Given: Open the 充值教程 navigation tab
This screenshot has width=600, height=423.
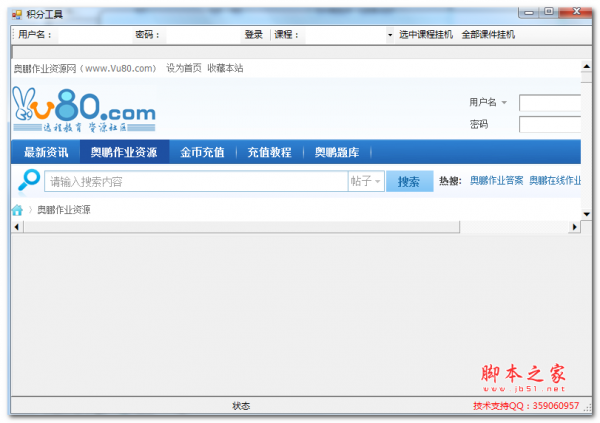Looking at the screenshot, I should (x=269, y=152).
